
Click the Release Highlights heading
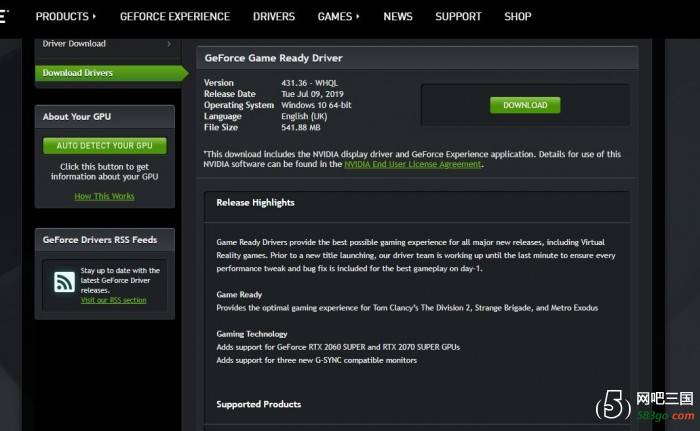(x=255, y=203)
